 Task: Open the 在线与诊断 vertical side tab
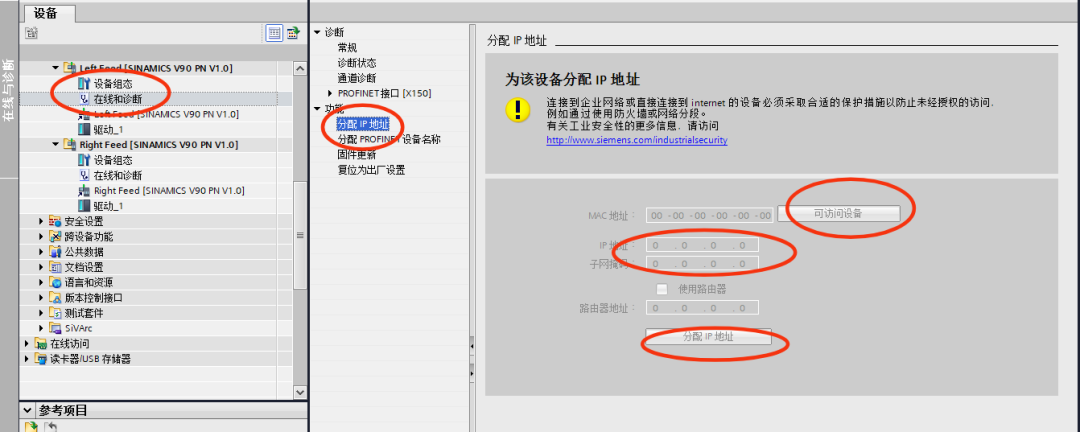coord(9,90)
